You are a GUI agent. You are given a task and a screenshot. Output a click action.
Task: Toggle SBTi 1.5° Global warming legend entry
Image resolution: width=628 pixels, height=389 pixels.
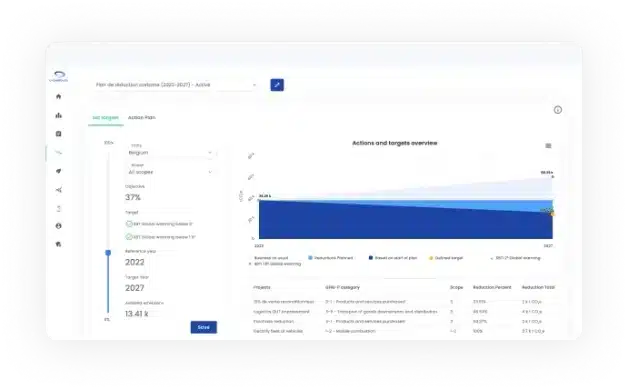point(275,264)
